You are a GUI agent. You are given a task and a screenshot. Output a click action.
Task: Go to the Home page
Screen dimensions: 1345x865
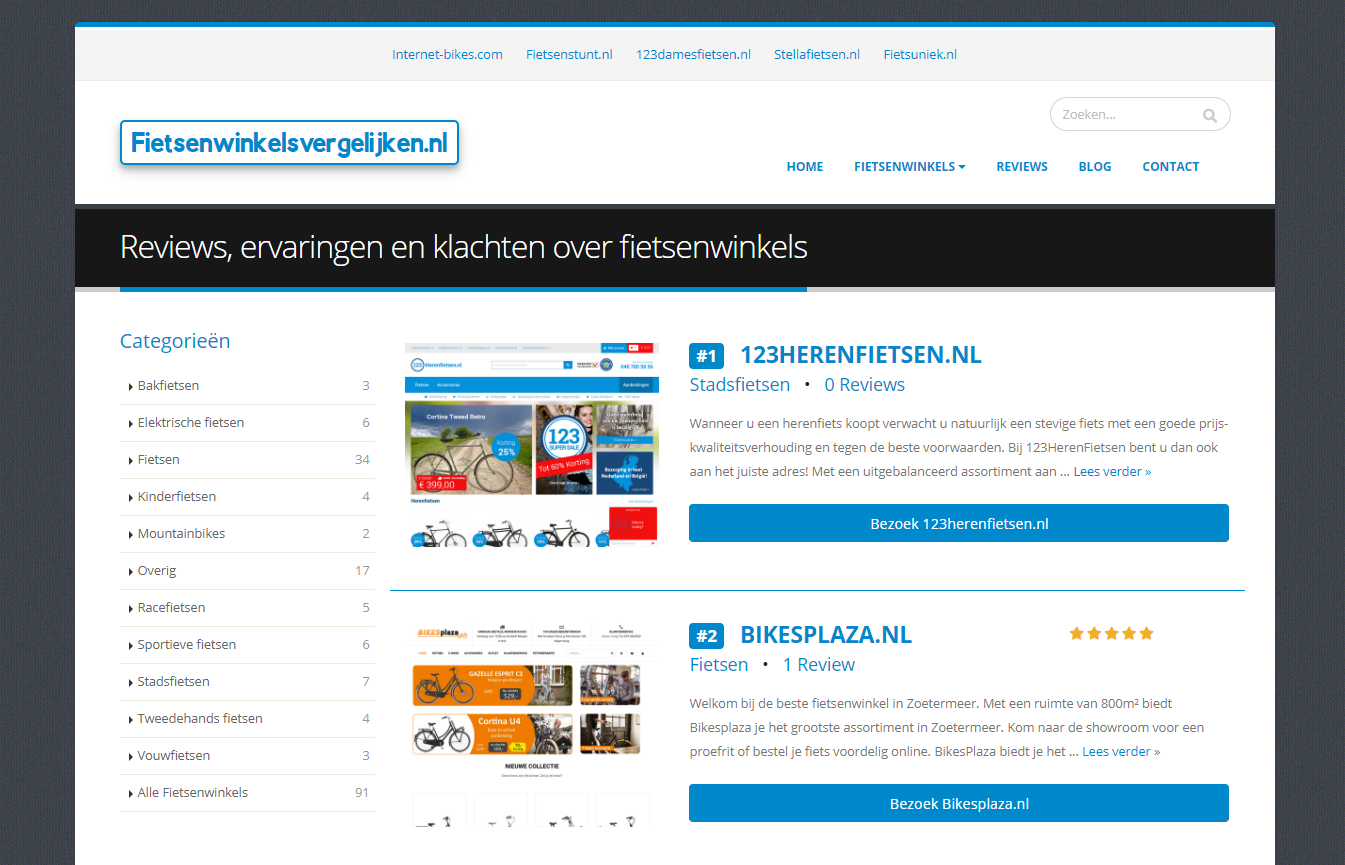[x=805, y=167]
